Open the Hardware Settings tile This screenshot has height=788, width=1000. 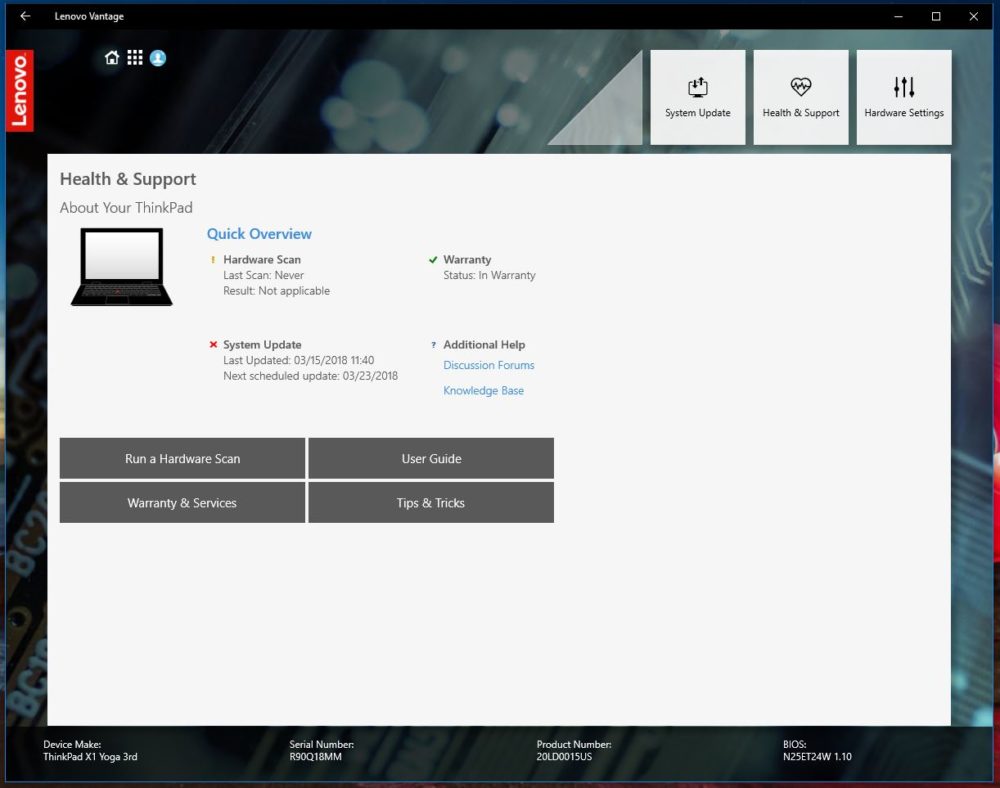pyautogui.click(x=904, y=98)
